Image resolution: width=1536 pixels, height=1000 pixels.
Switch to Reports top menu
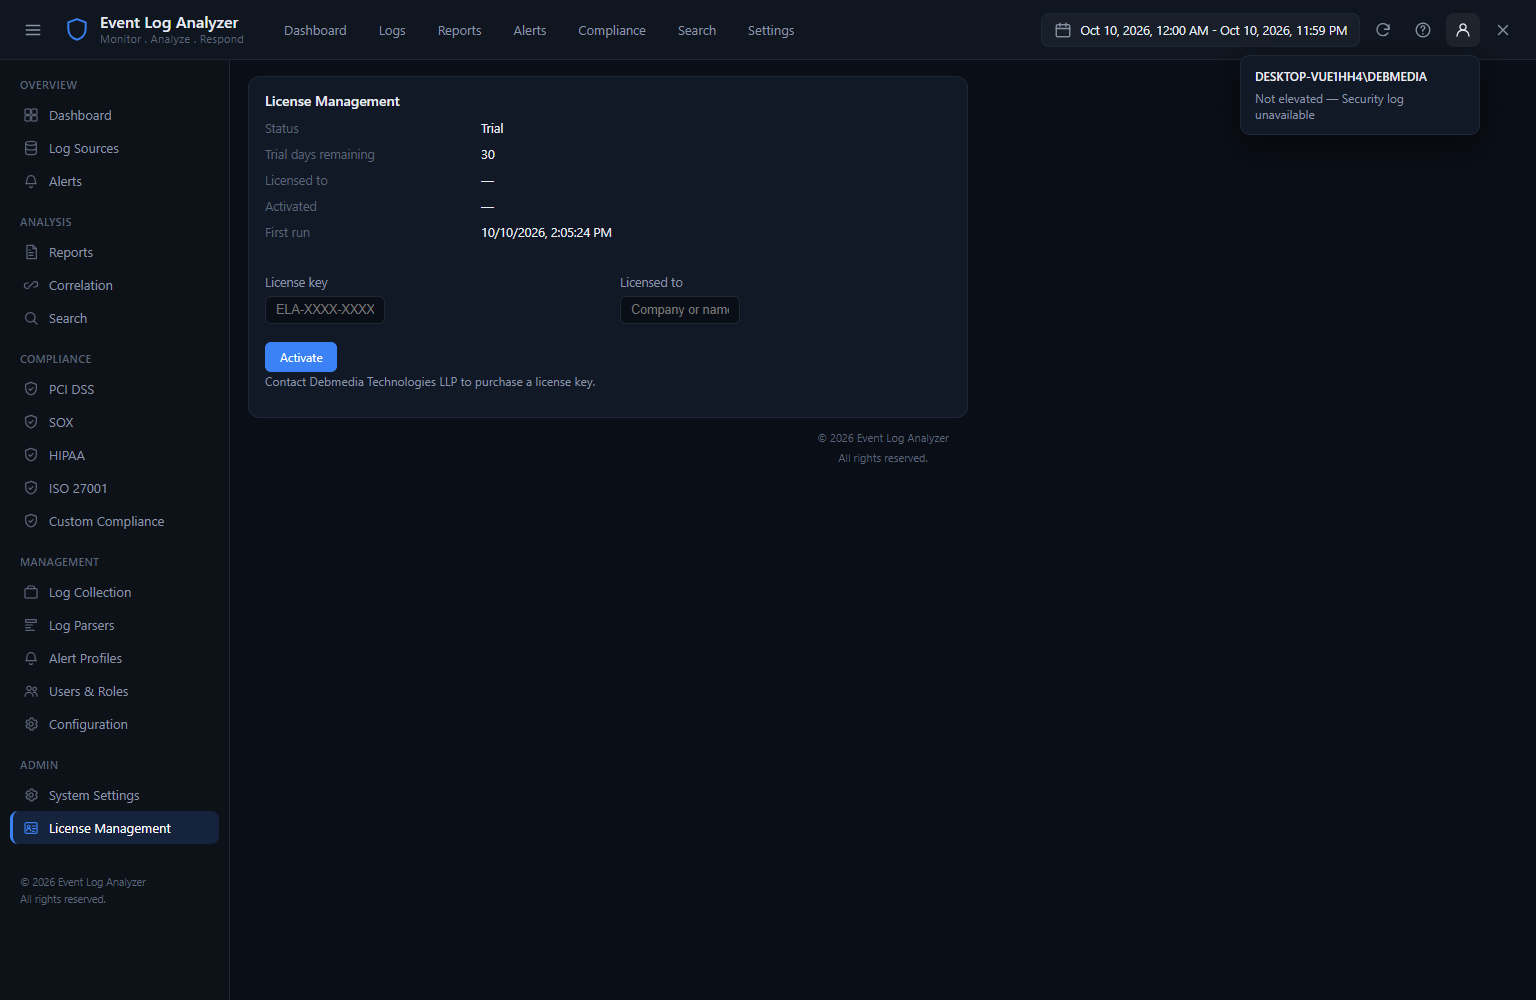pyautogui.click(x=459, y=30)
